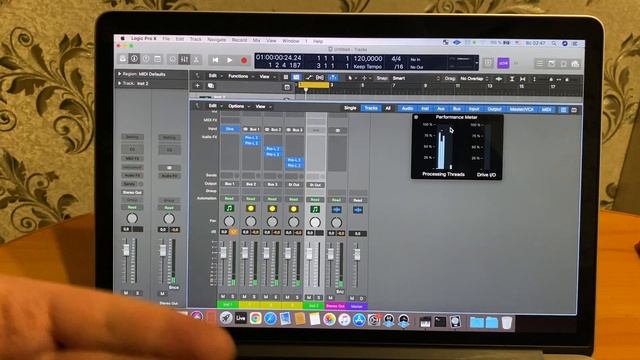Expand Region MIDI Defaults disclosure triangle

[x=120, y=74]
